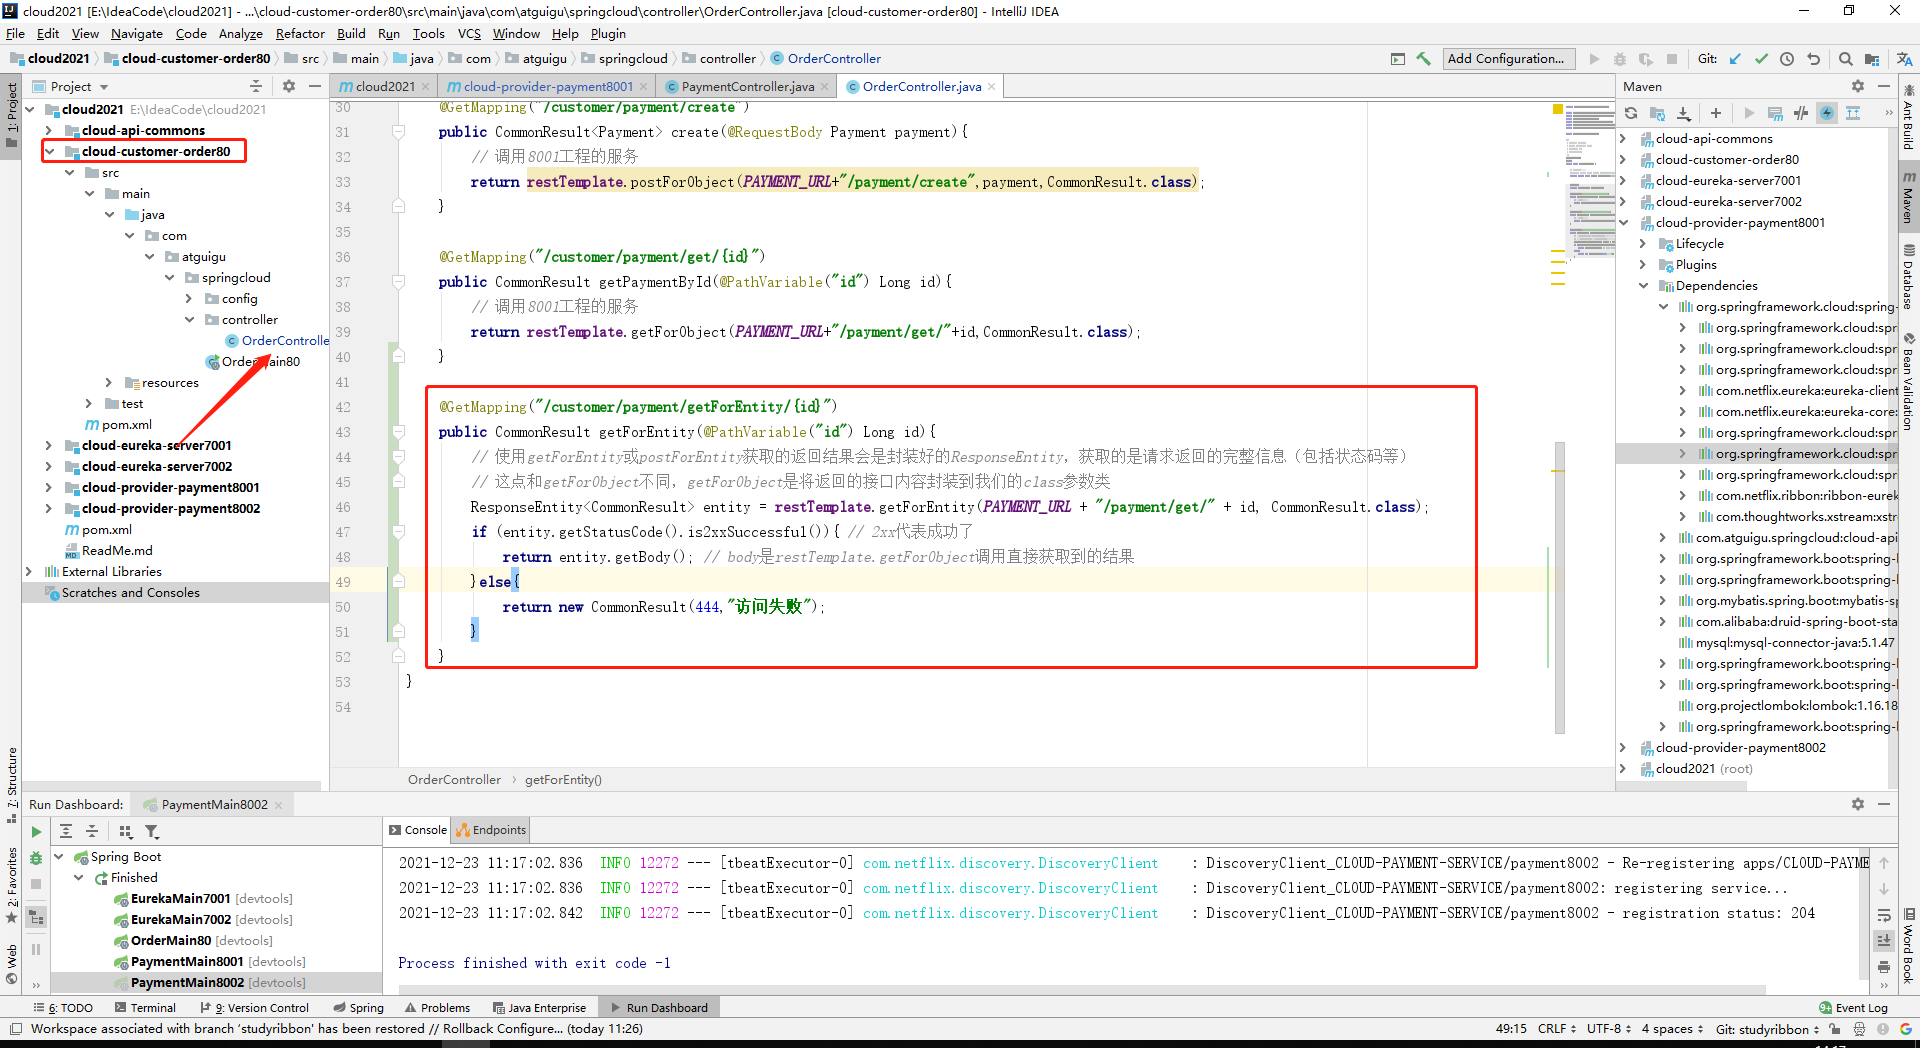Image resolution: width=1920 pixels, height=1048 pixels.
Task: Switch to Endpoints tab in Run Dashboard
Action: click(x=491, y=830)
